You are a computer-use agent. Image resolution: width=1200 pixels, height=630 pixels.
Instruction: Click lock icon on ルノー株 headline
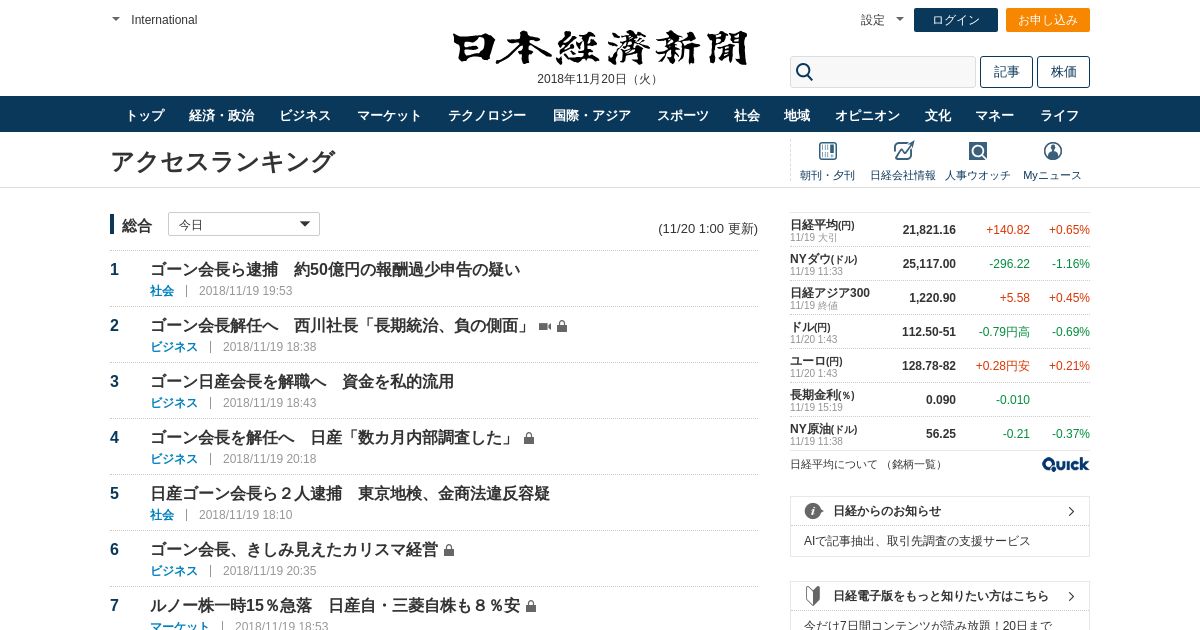[531, 606]
